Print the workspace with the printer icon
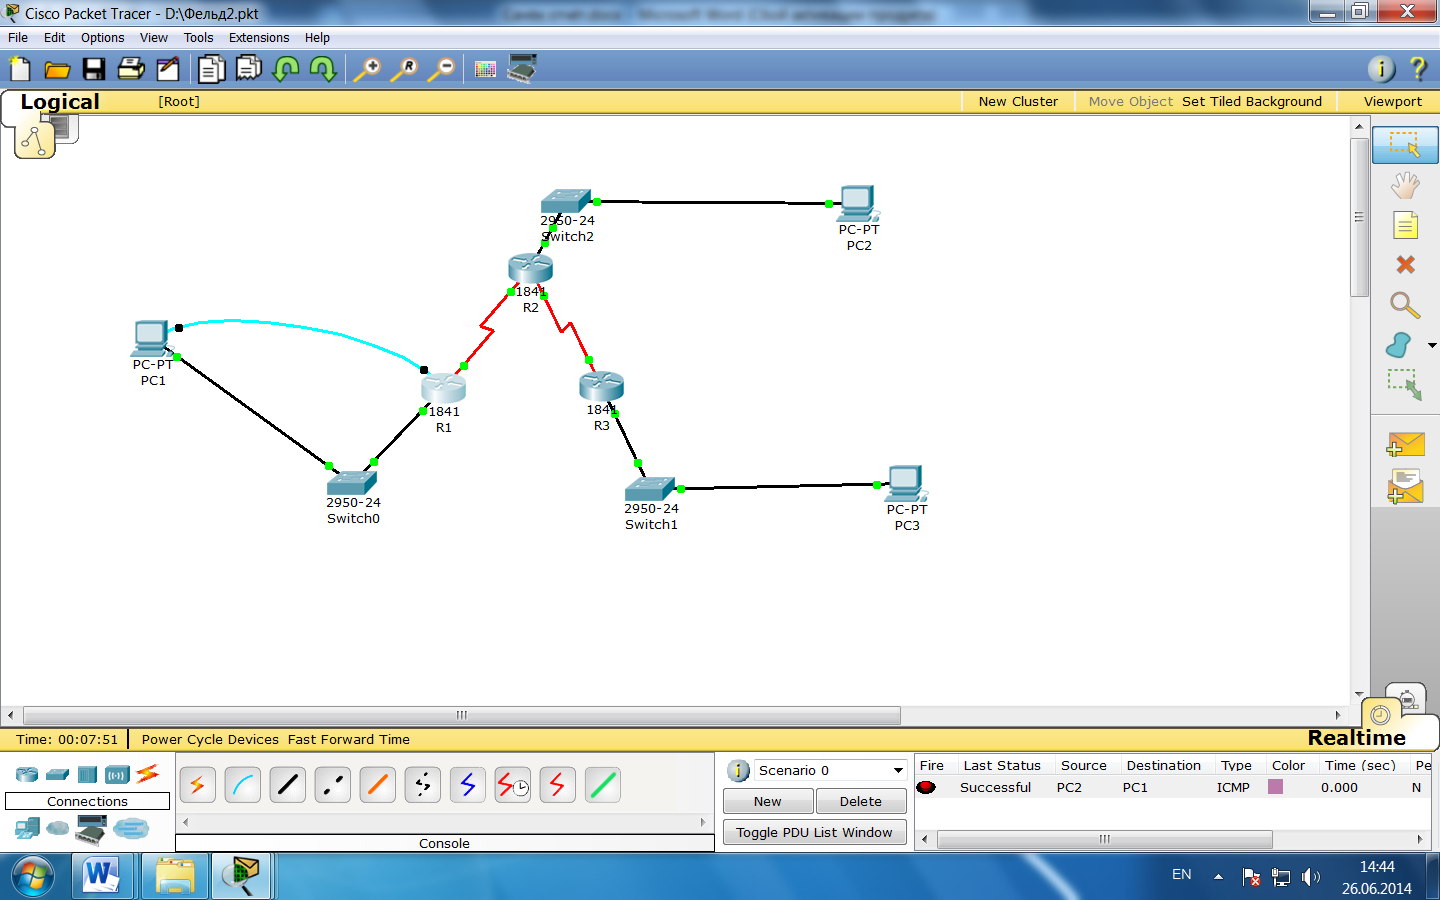Screen dimensions: 1440x900 point(131,69)
